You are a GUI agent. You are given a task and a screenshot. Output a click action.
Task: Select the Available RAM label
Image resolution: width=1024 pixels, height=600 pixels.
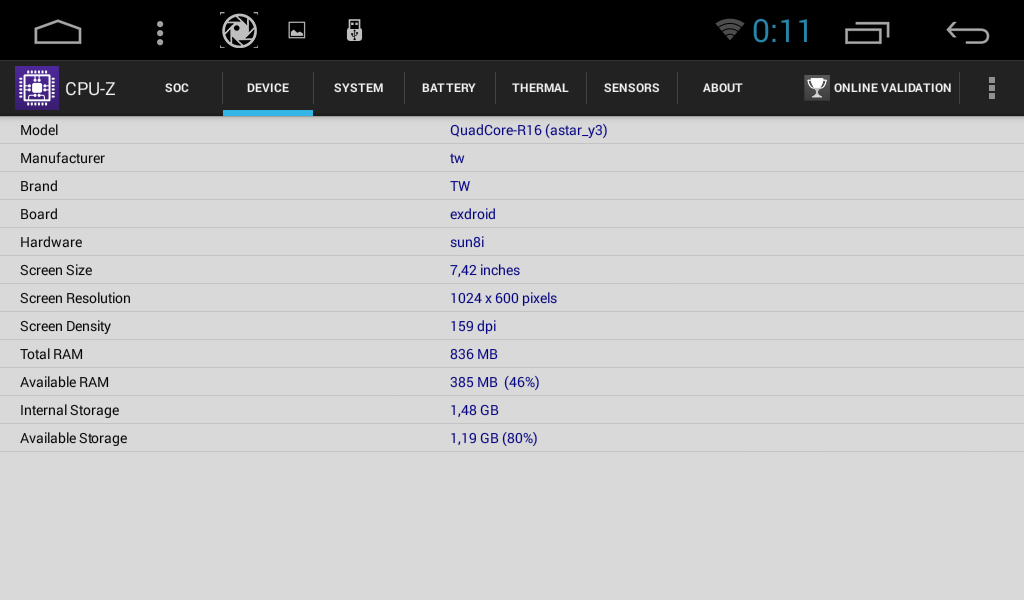coord(64,383)
